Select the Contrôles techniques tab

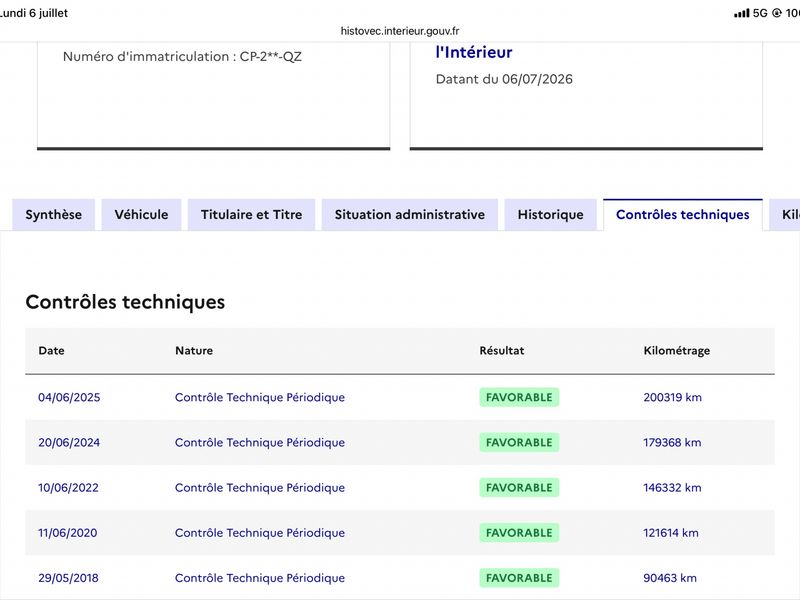pyautogui.click(x=683, y=215)
